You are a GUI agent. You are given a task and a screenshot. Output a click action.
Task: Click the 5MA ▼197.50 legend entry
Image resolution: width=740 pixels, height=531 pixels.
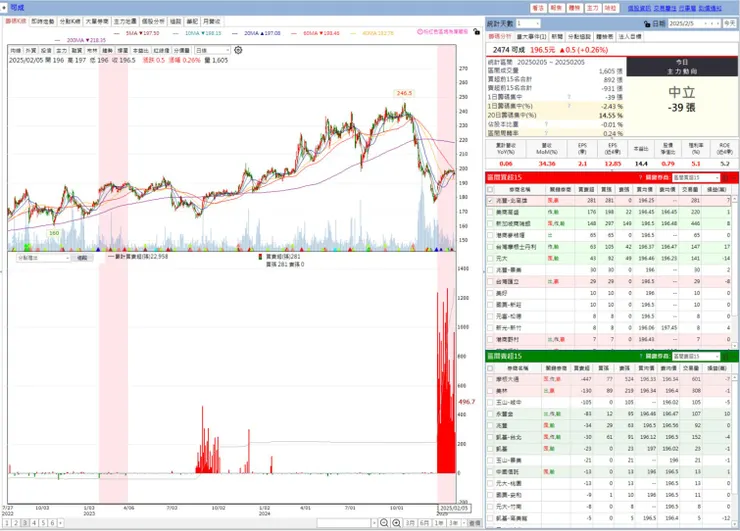143,33
